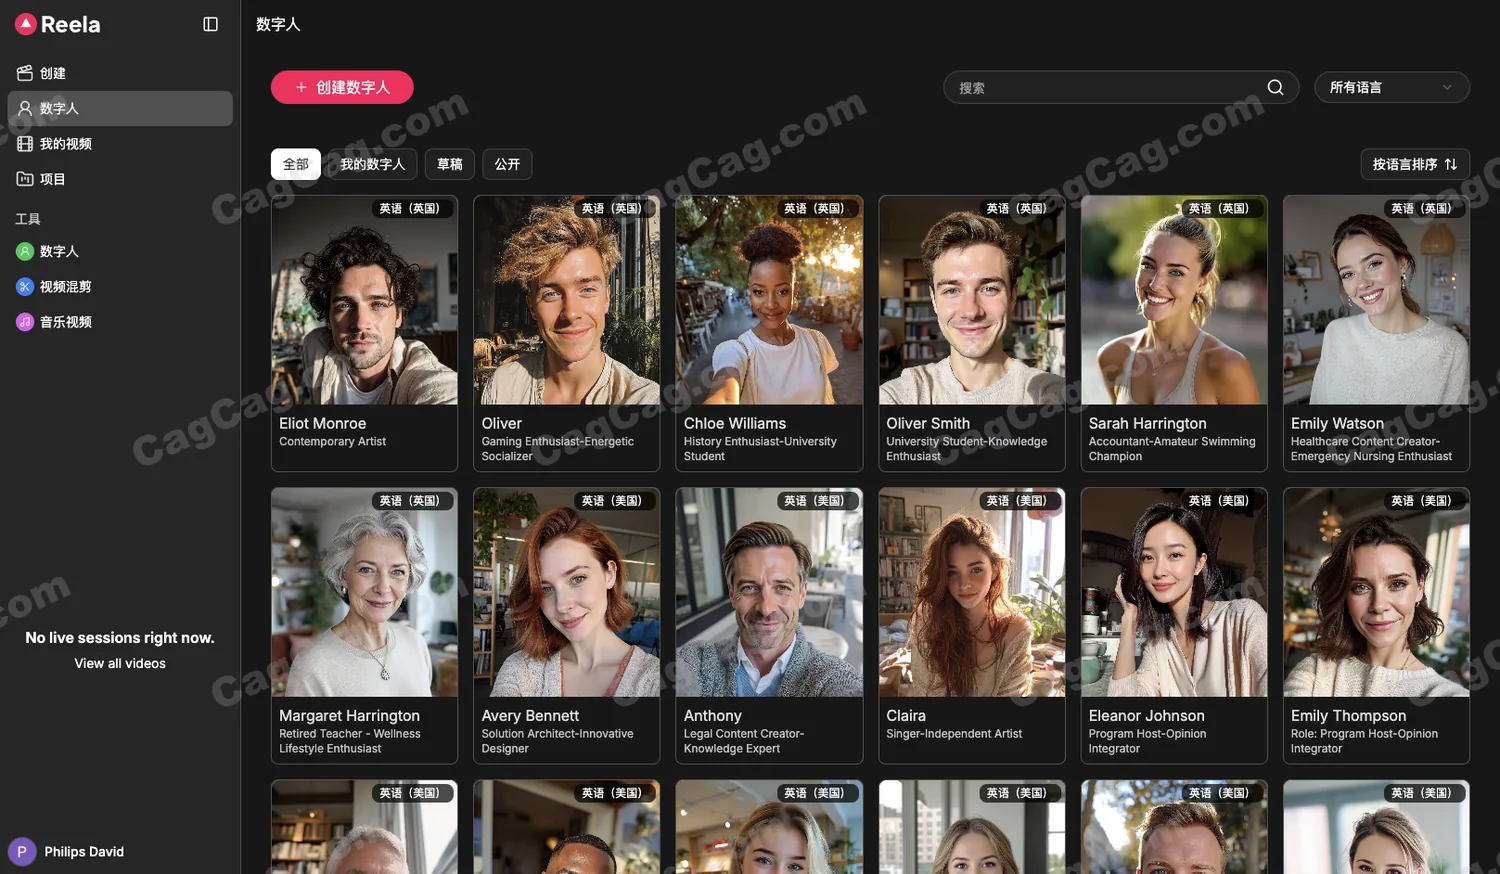Select the Anthony avatar portrait

click(x=769, y=592)
